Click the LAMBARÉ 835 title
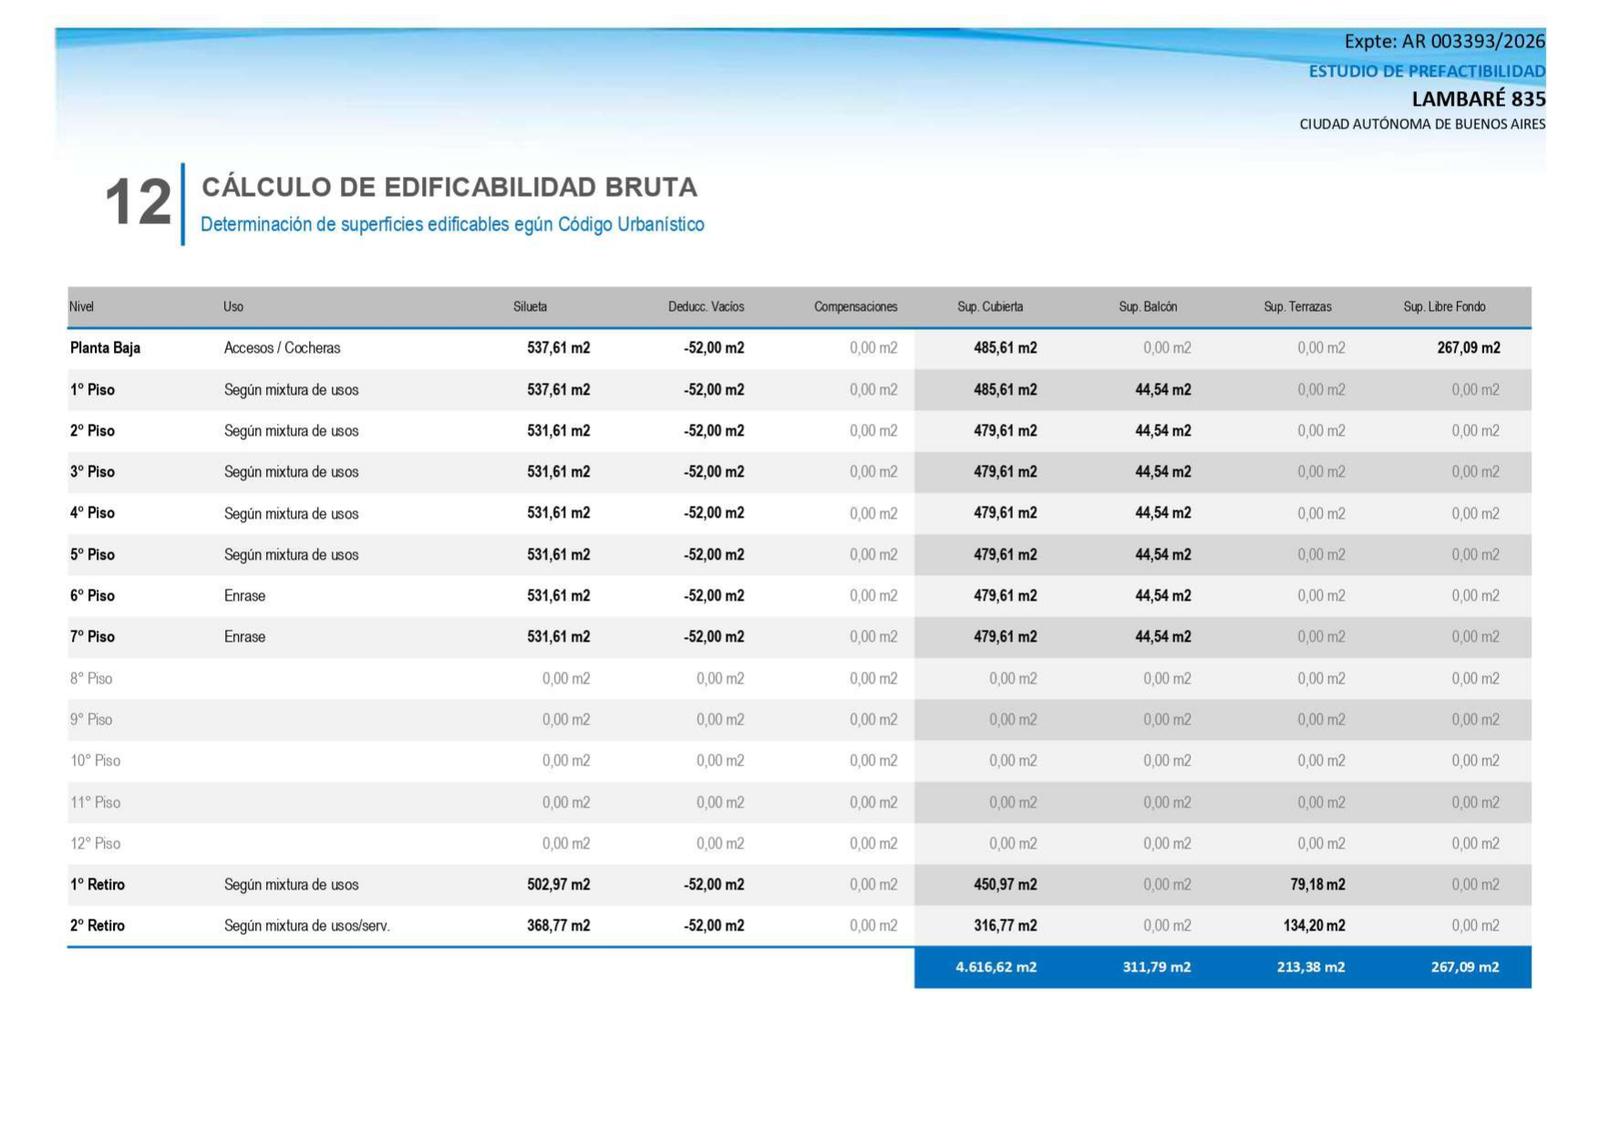 coord(1478,99)
